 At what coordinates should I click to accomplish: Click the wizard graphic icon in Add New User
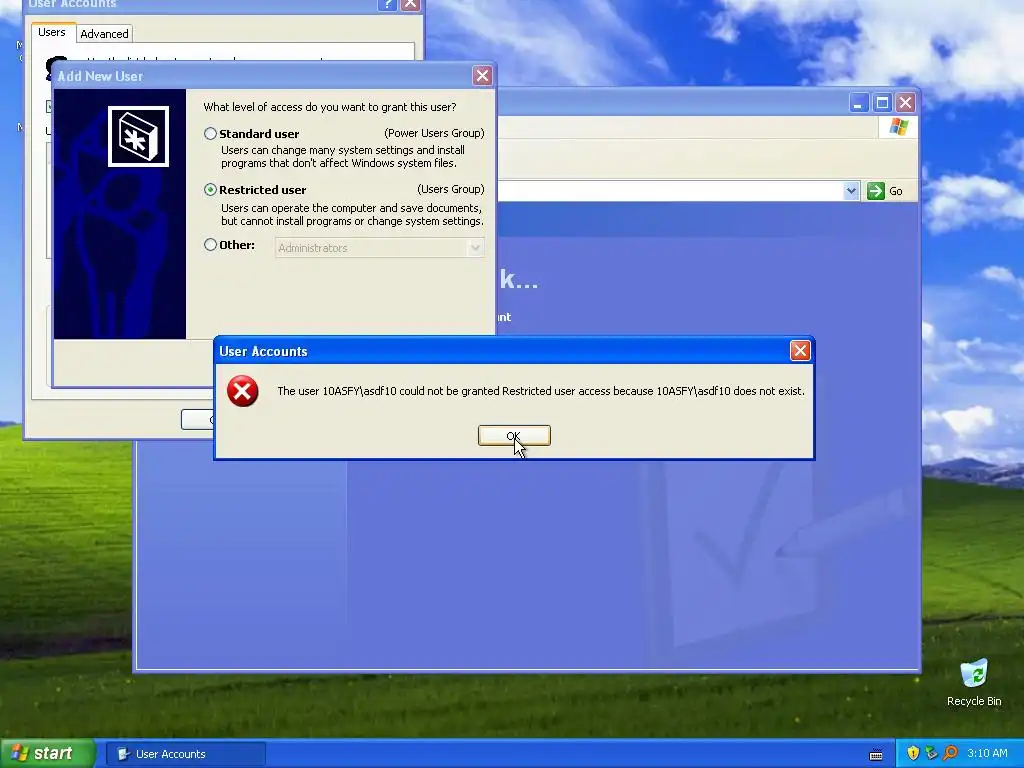138,136
